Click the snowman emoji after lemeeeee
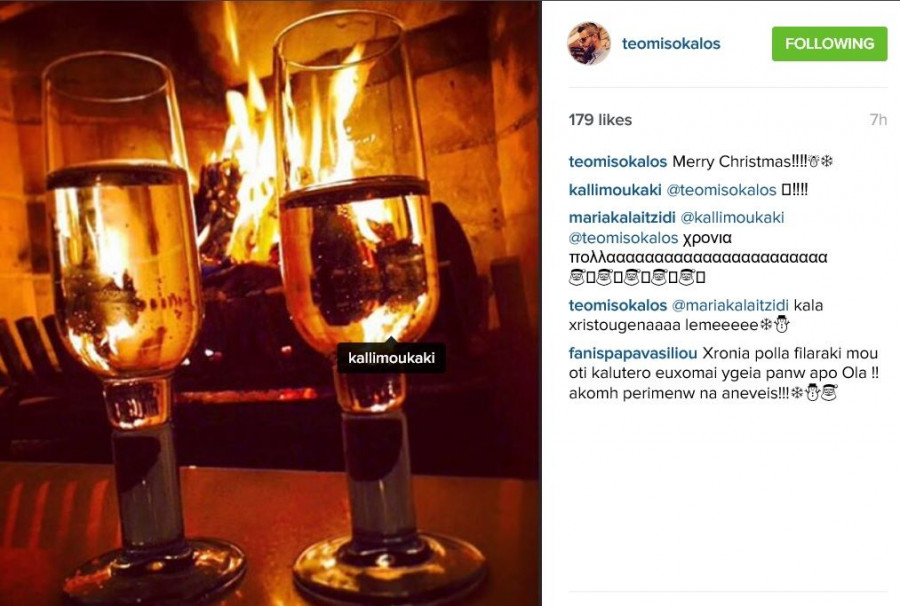Image resolution: width=900 pixels, height=606 pixels. [781, 324]
